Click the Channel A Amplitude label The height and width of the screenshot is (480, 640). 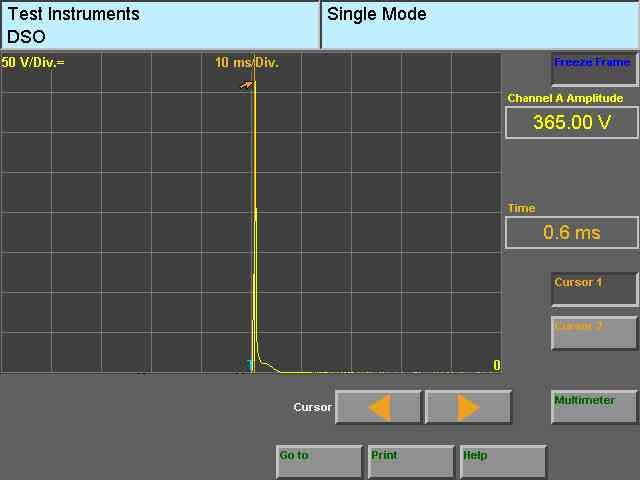click(x=565, y=98)
